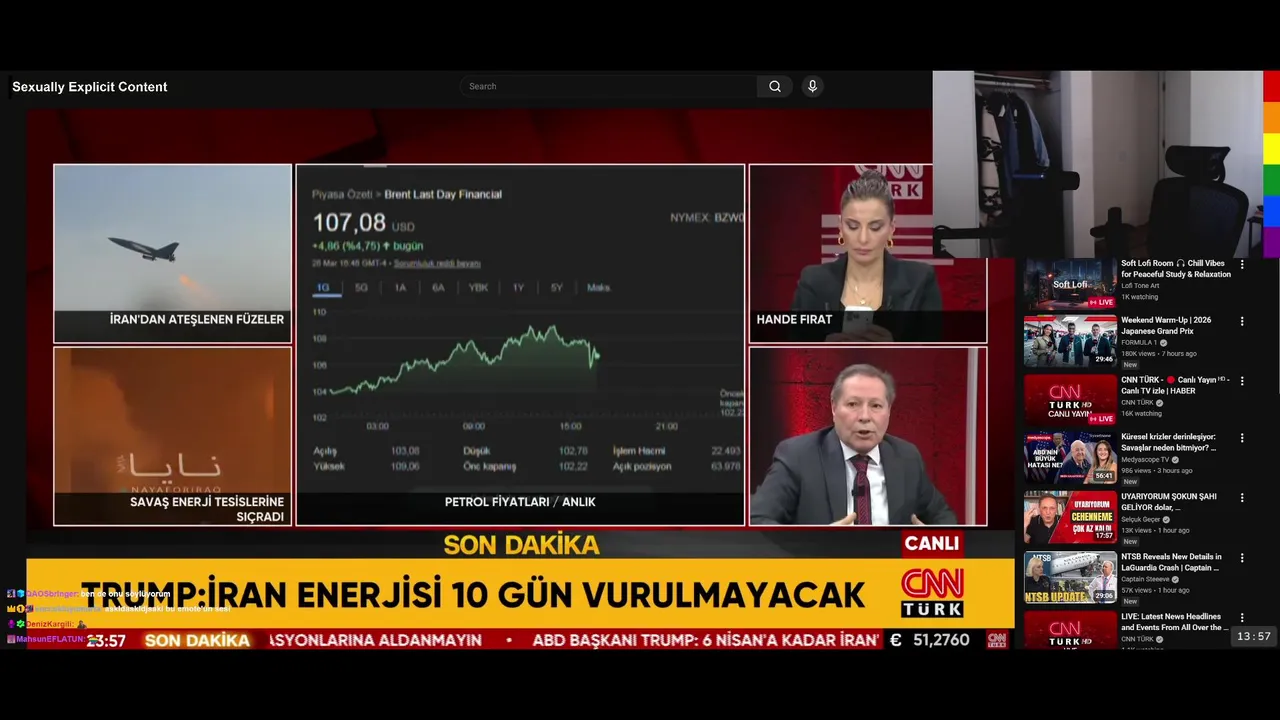The height and width of the screenshot is (720, 1280).
Task: Open three-dot menu for NTSB Reveals video
Action: click(1242, 557)
